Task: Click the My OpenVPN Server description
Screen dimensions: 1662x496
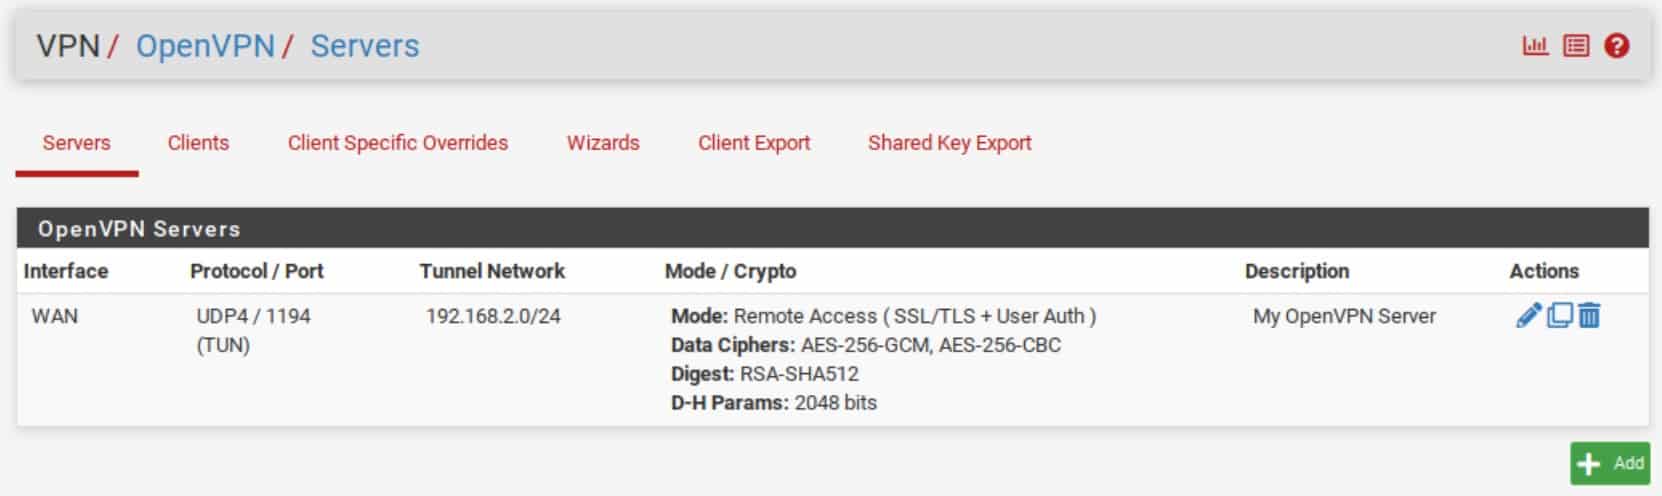Action: (x=1344, y=316)
